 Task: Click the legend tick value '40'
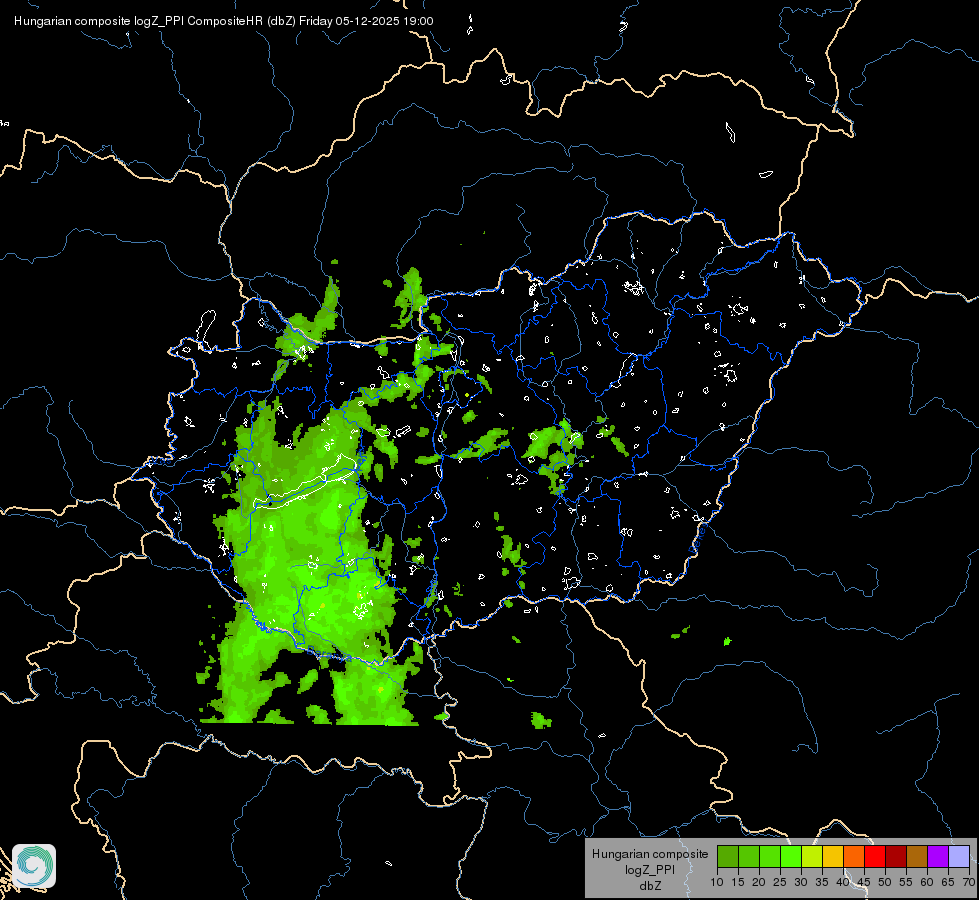(x=843, y=883)
